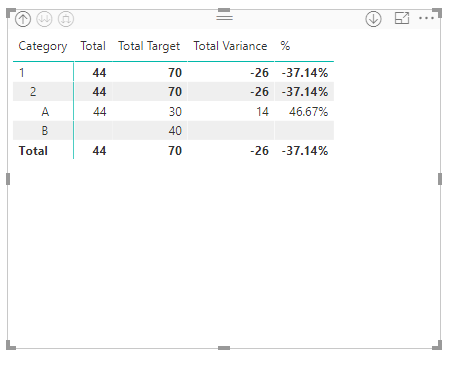
Task: Sort by the % column header
Action: click(285, 46)
